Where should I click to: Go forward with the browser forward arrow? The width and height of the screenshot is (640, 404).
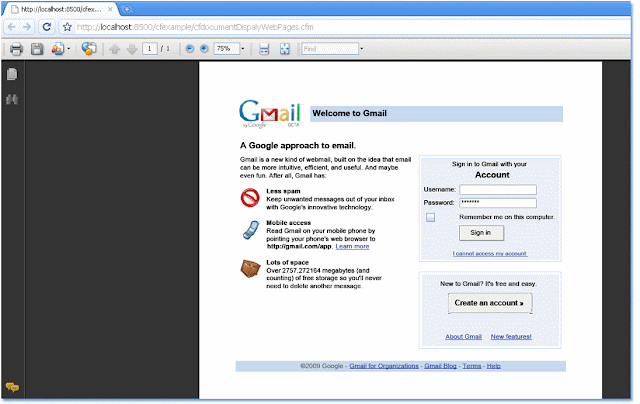pos(27,27)
